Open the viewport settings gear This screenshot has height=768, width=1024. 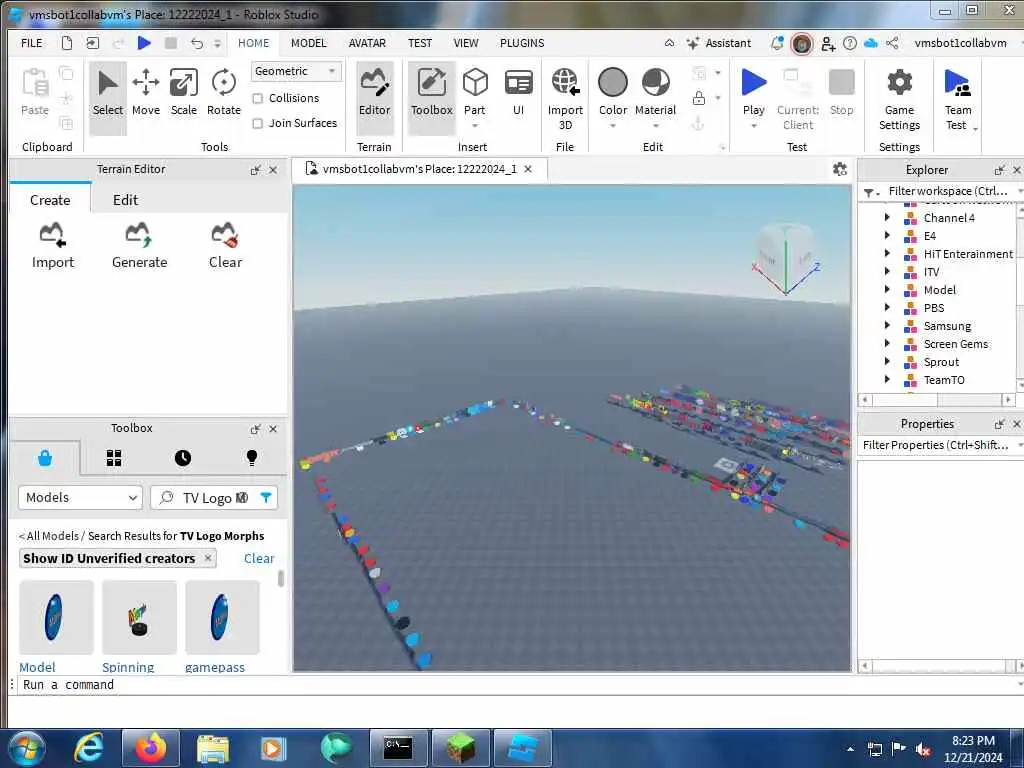[840, 169]
